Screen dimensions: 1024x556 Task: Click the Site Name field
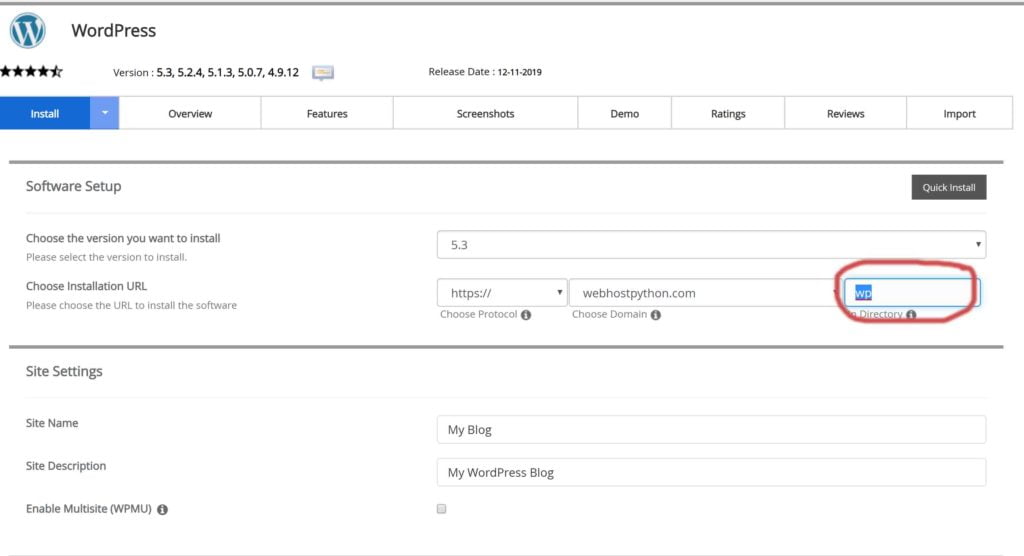pos(711,429)
